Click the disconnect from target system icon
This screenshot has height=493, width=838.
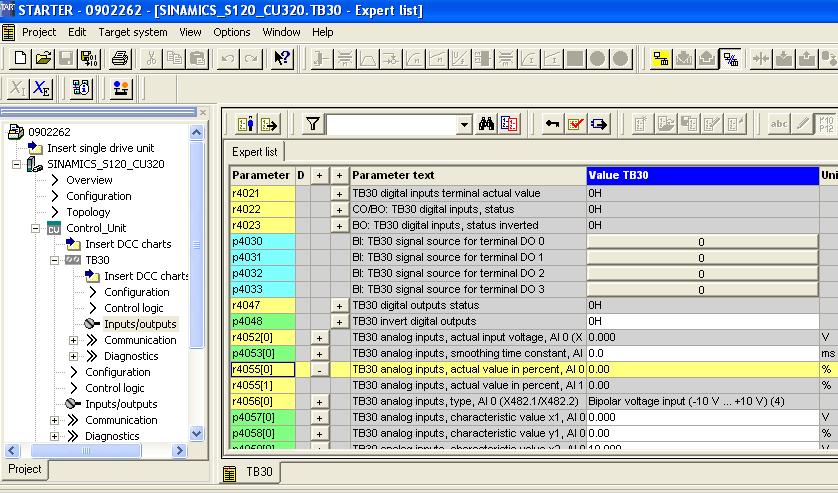730,58
